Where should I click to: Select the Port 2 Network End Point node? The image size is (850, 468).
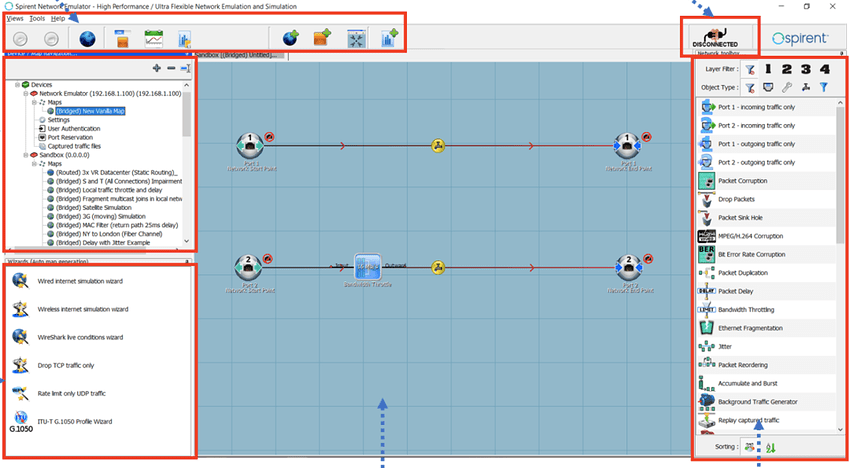629,267
